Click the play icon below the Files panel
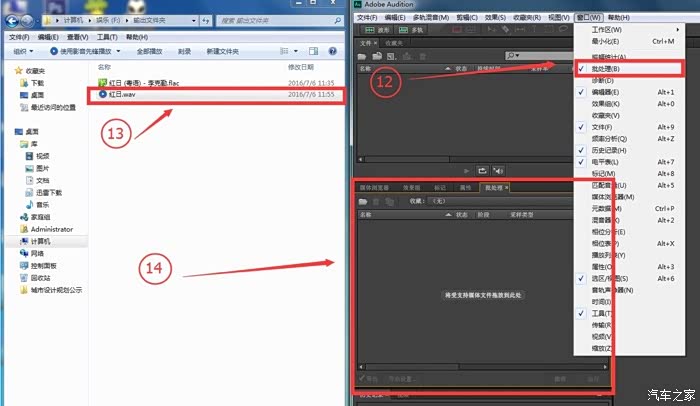700x406 pixels. click(467, 171)
